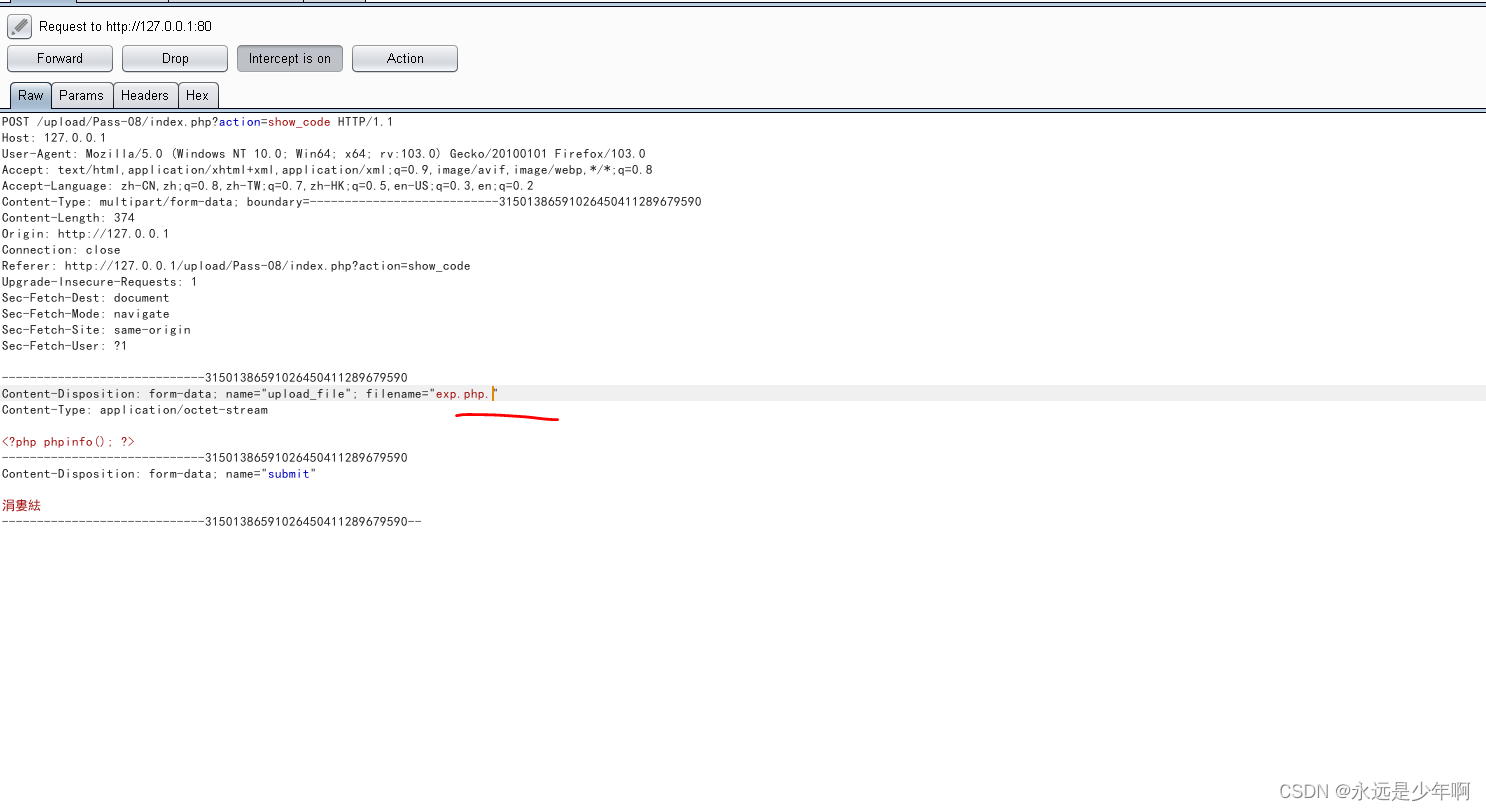Click the submit form-data name value
The width and height of the screenshot is (1486, 811).
click(288, 474)
